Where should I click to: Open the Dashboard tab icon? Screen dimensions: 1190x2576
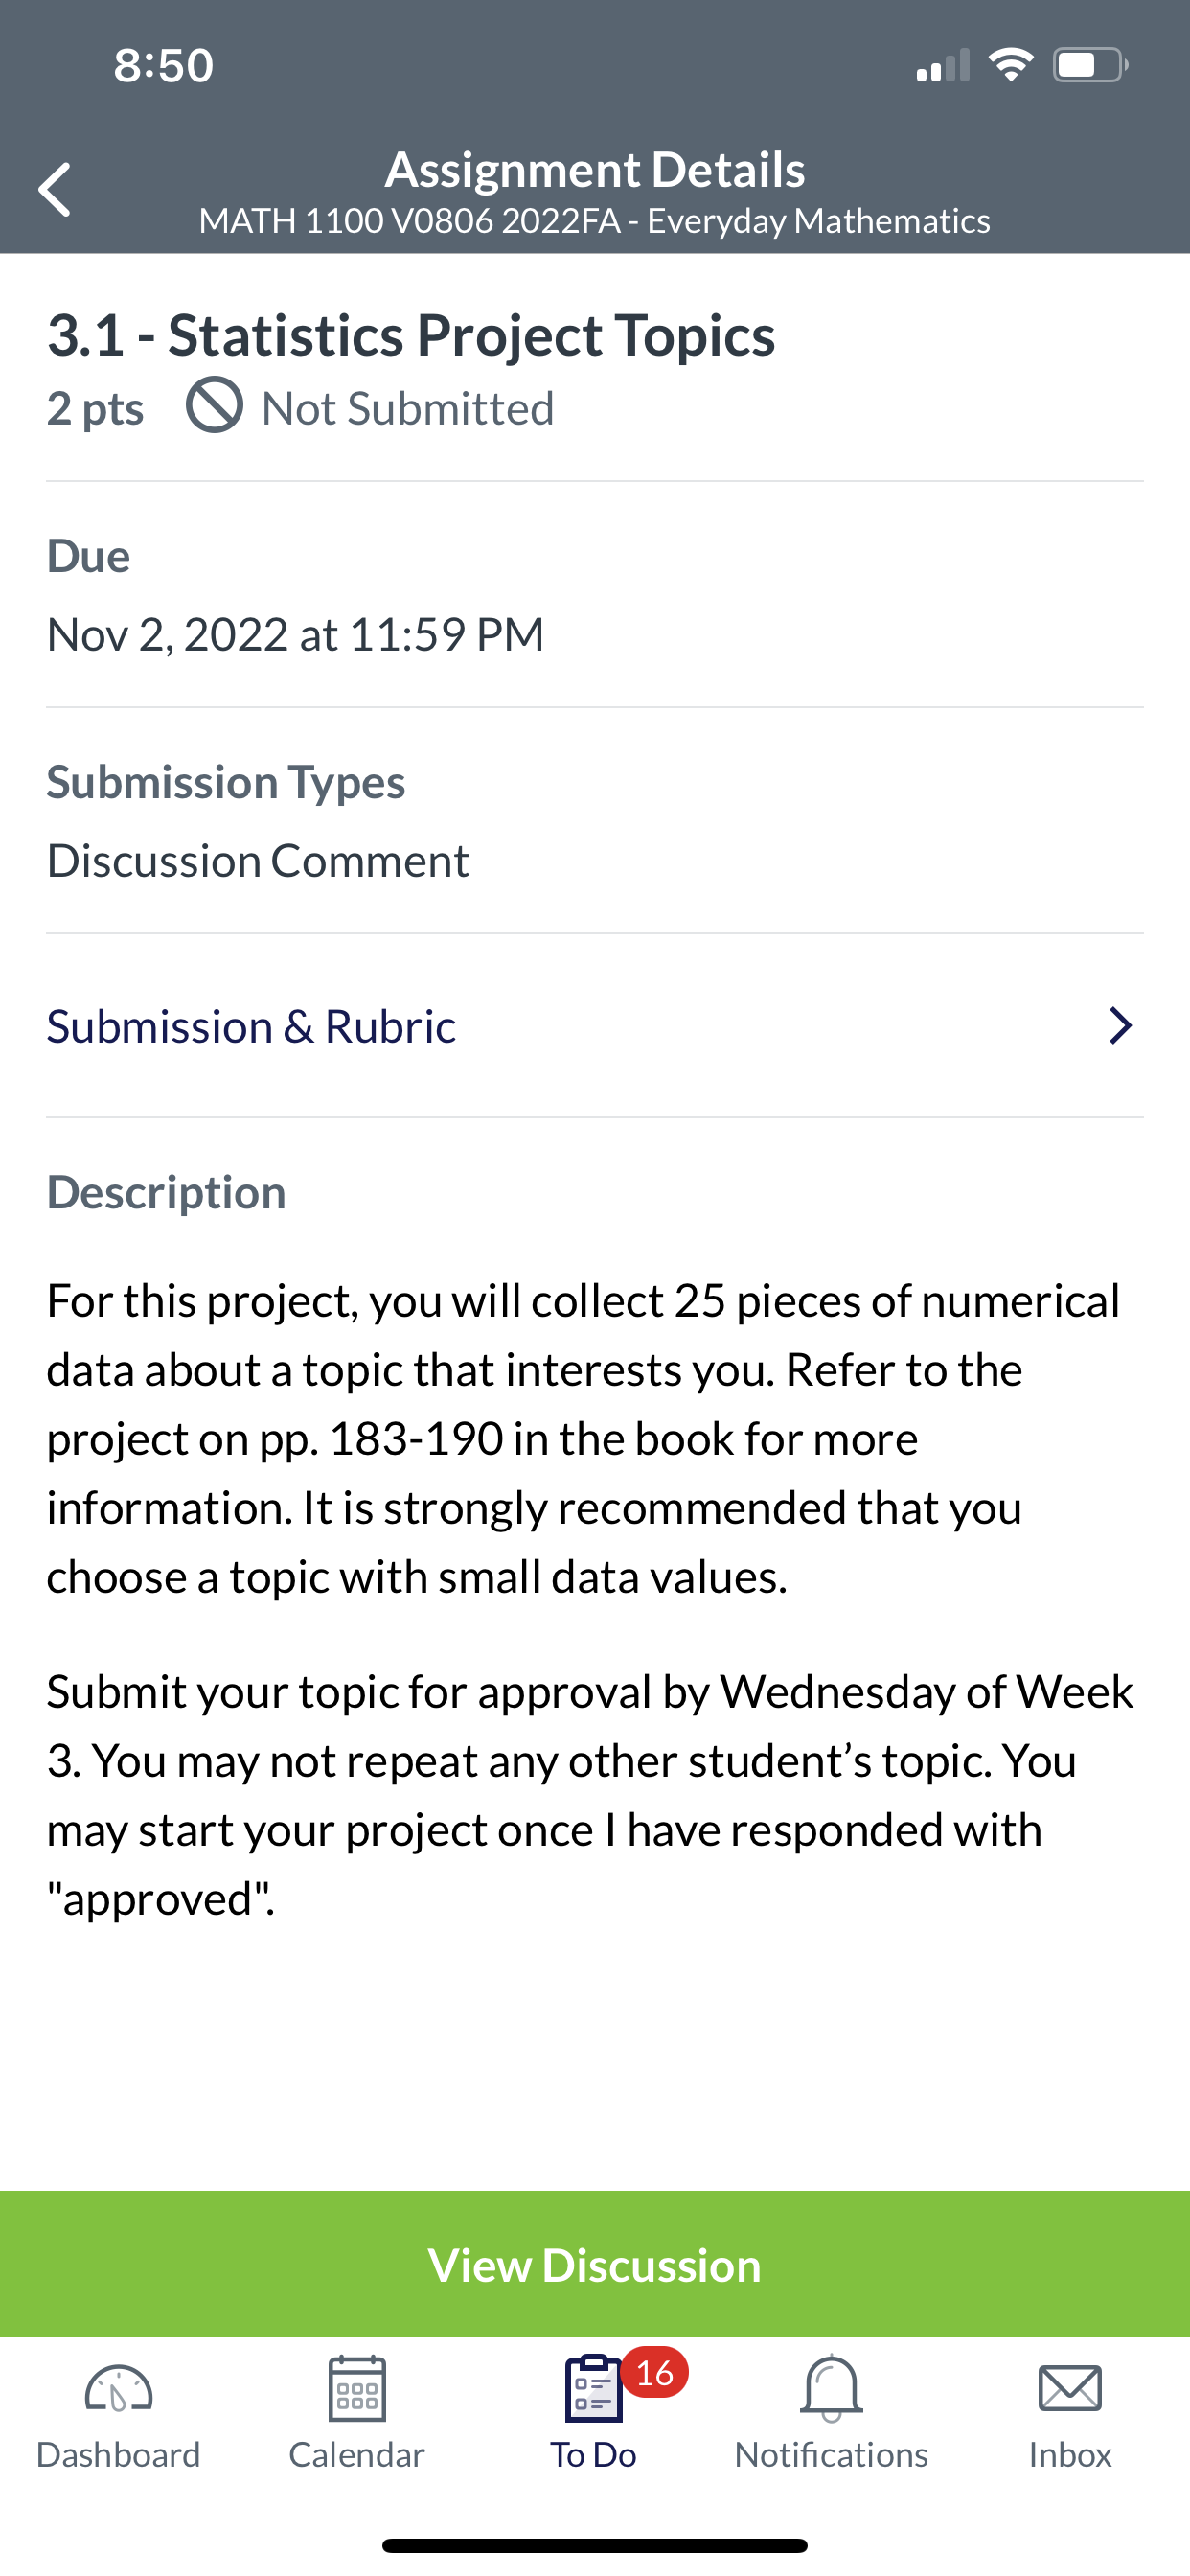click(x=118, y=2390)
